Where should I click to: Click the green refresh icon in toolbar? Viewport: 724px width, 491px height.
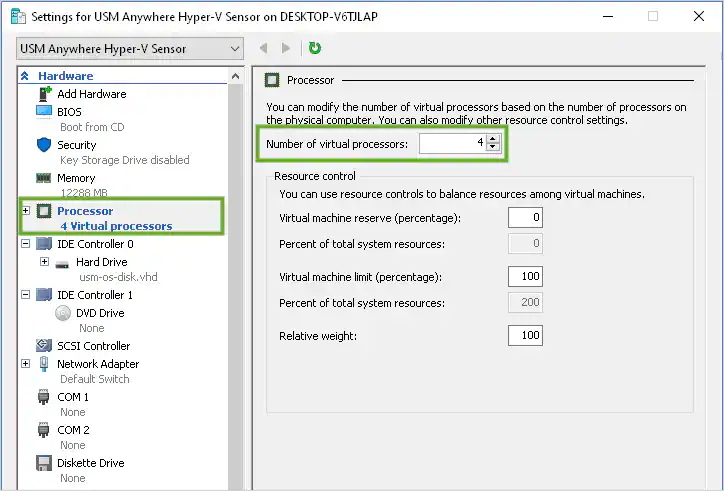click(315, 48)
